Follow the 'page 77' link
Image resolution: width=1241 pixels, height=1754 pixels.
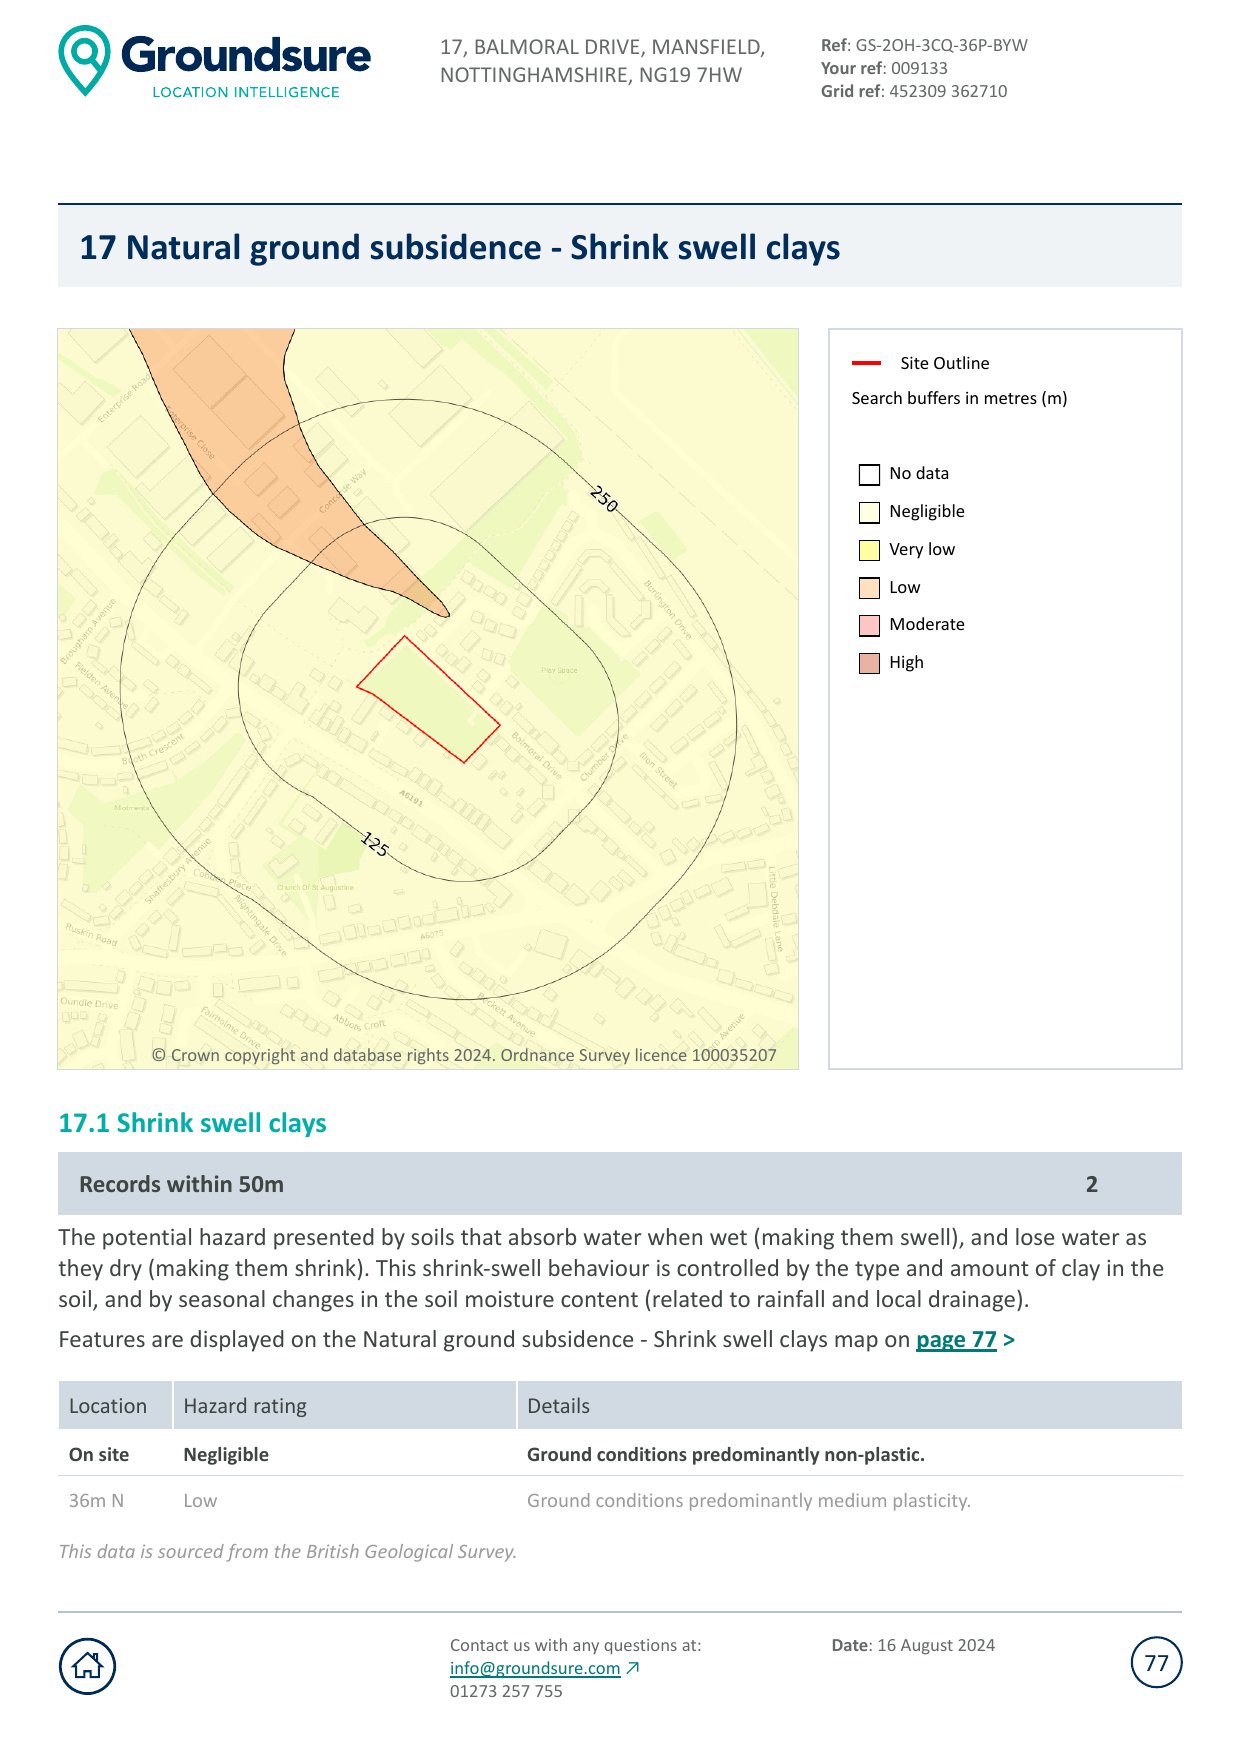tap(956, 1340)
